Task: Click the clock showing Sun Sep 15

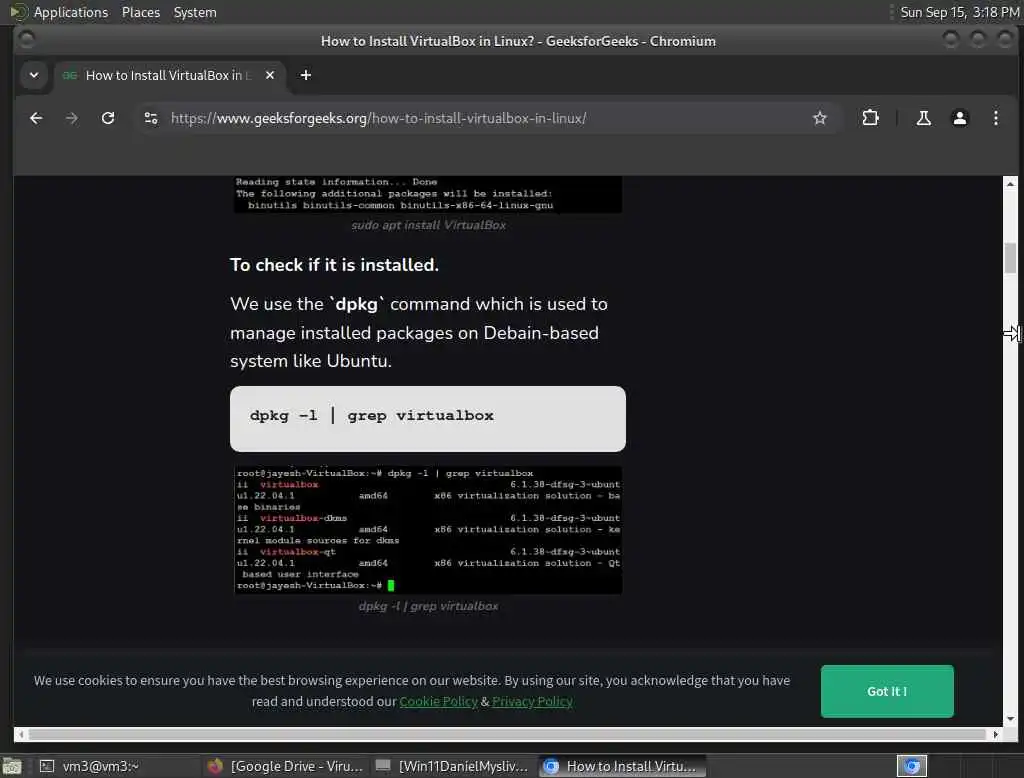Action: pyautogui.click(x=959, y=12)
